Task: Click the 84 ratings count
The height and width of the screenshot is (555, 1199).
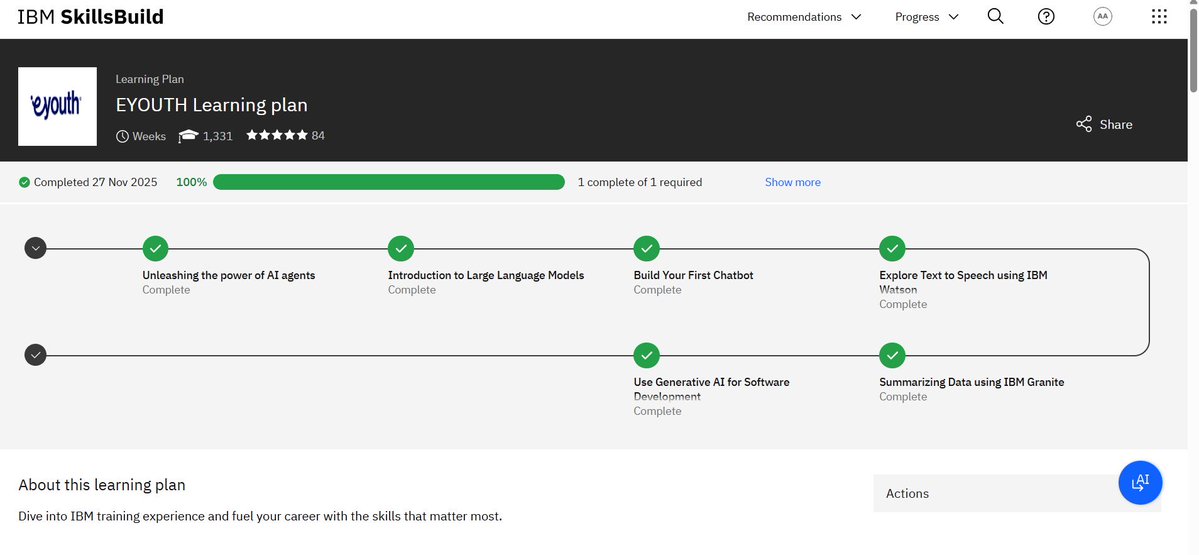Action: point(318,135)
